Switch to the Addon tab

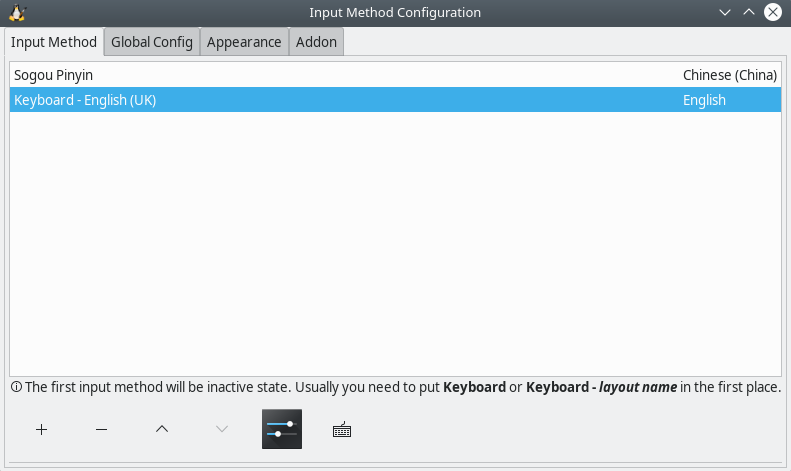pyautogui.click(x=316, y=42)
